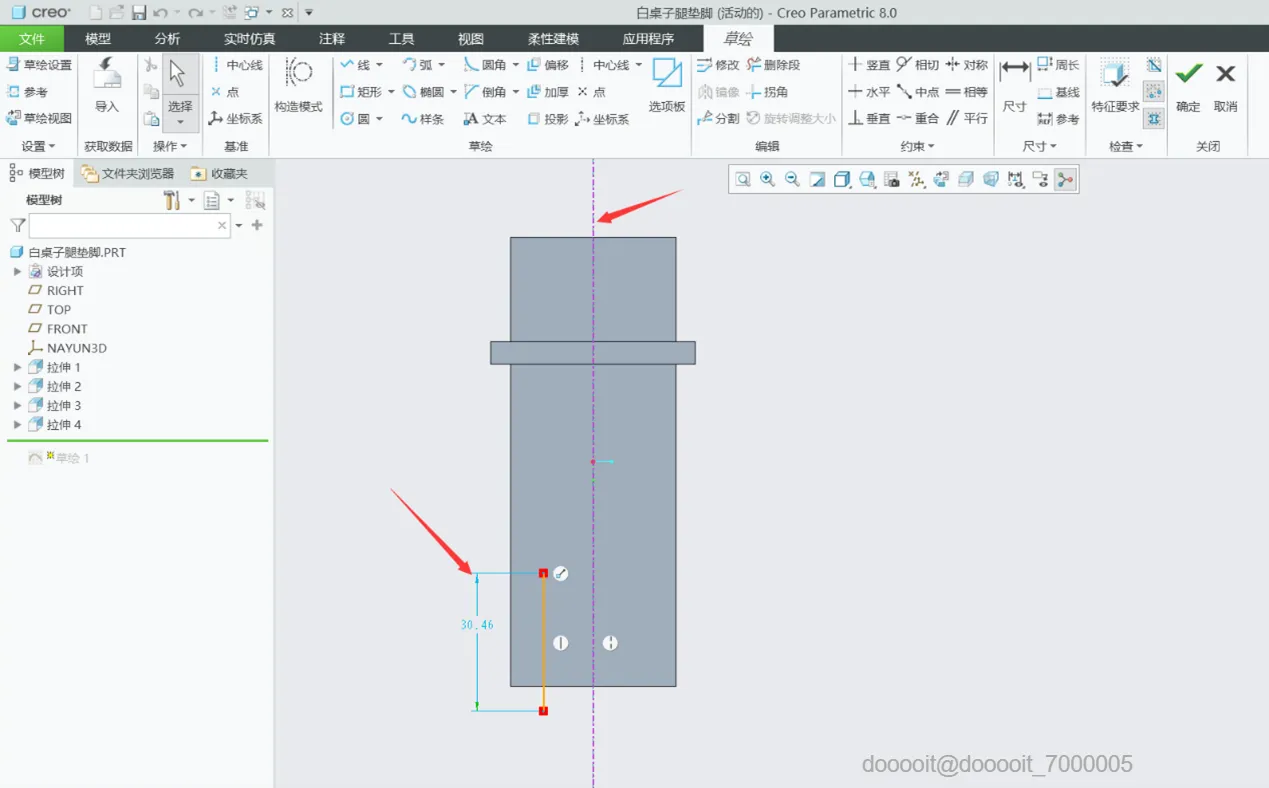Click the refit zoom icon in graphics toolbar

coord(743,179)
